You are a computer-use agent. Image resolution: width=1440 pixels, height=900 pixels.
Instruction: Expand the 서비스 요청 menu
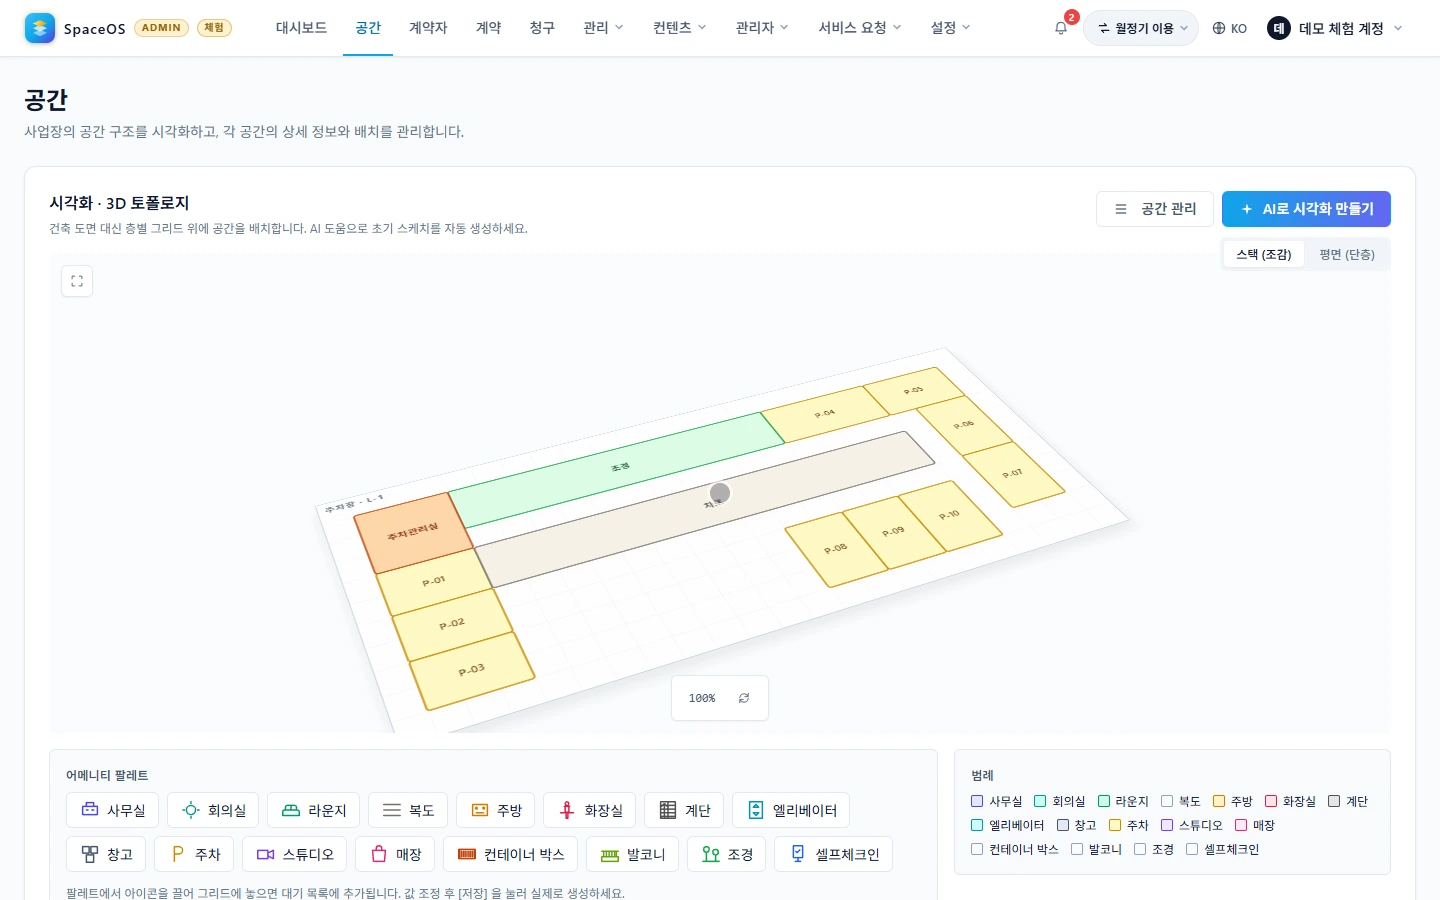tap(860, 28)
